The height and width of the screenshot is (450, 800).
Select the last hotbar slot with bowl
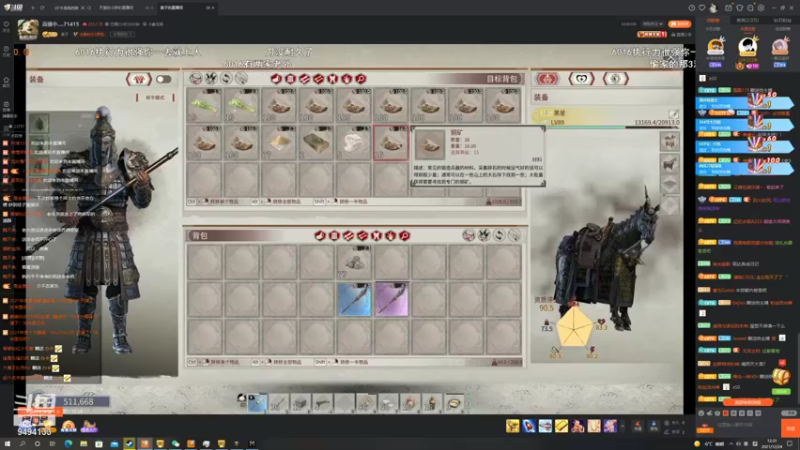click(x=454, y=403)
